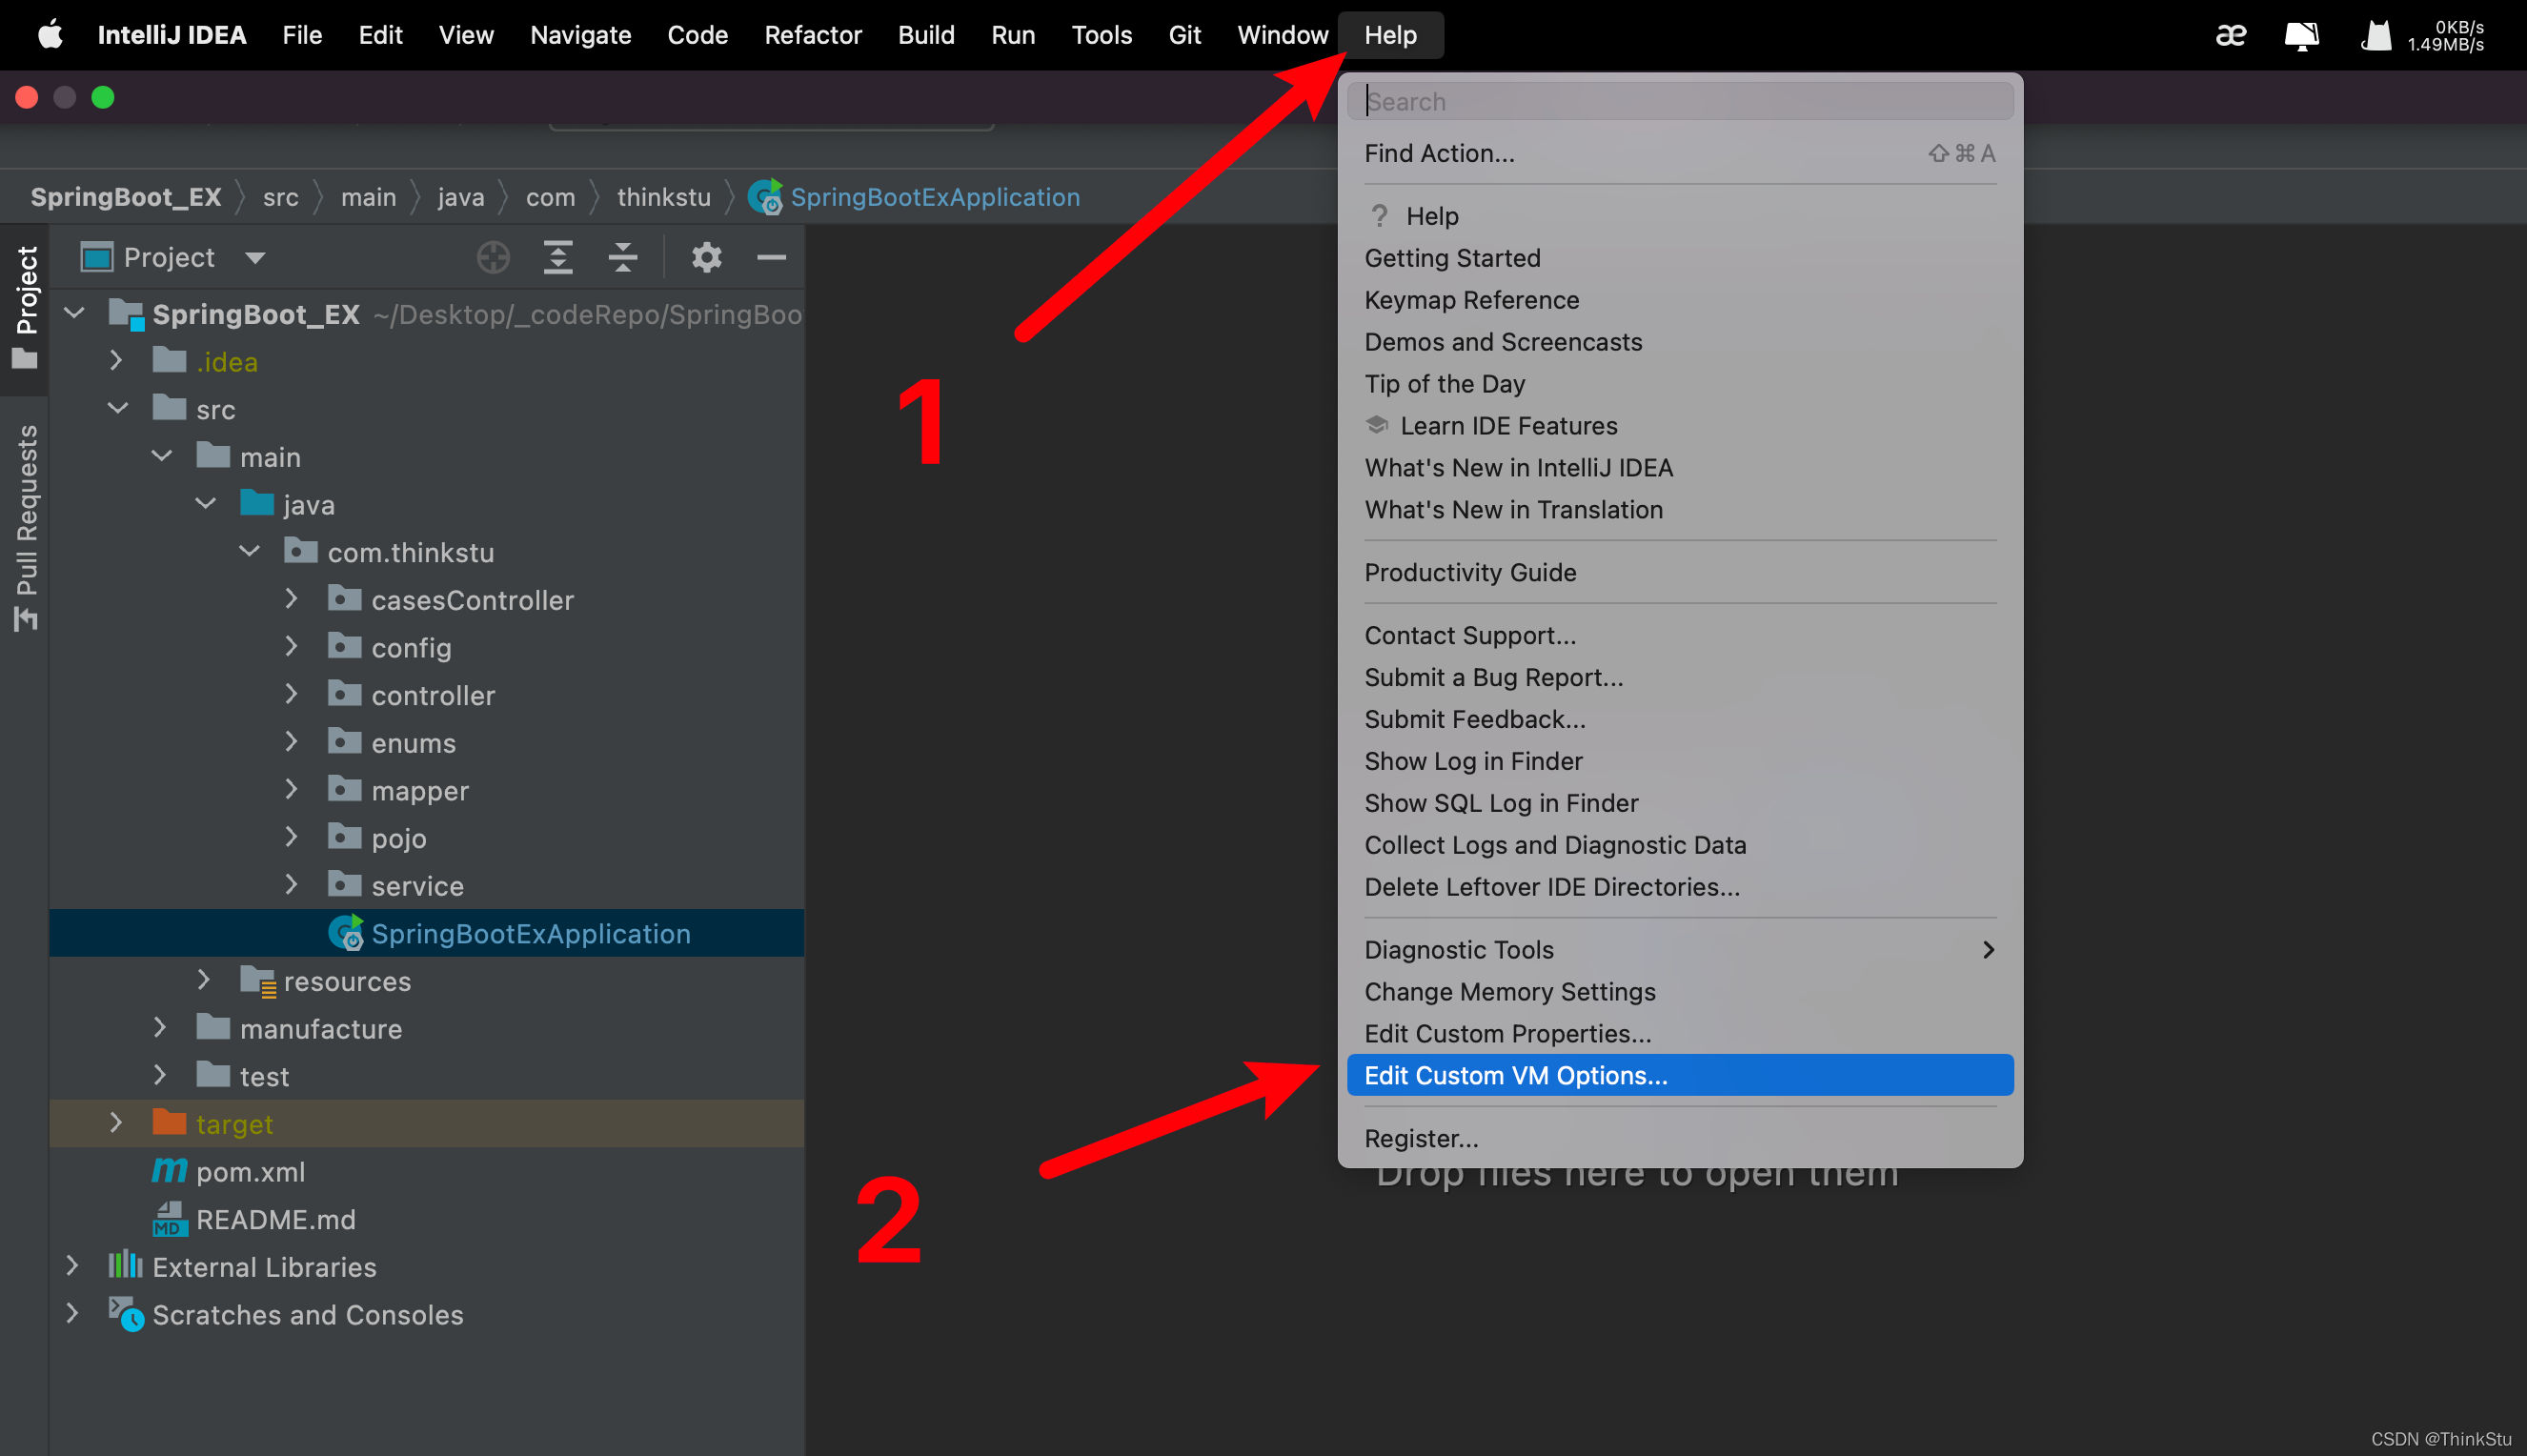This screenshot has width=2527, height=1456.
Task: Collapse the src folder
Action: point(118,408)
